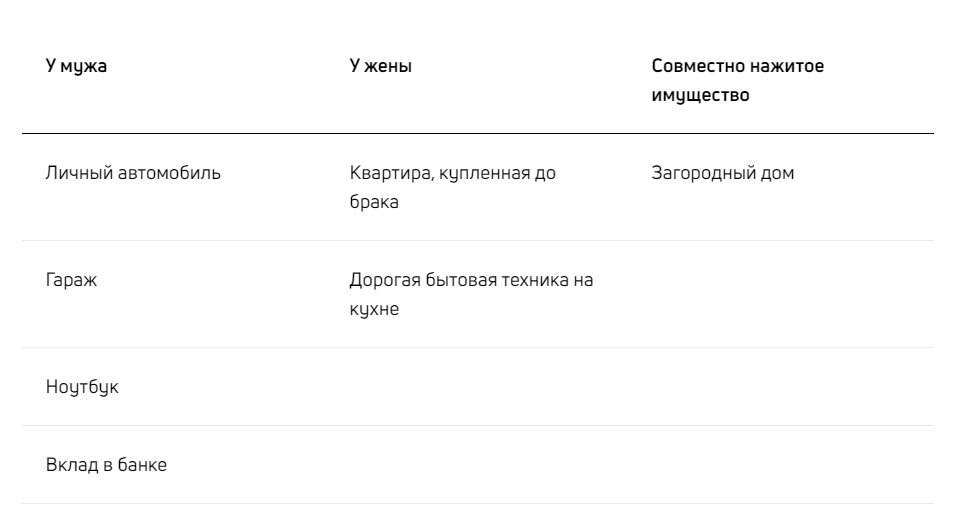
Task: Click the 'У жены' column header
Action: (381, 66)
